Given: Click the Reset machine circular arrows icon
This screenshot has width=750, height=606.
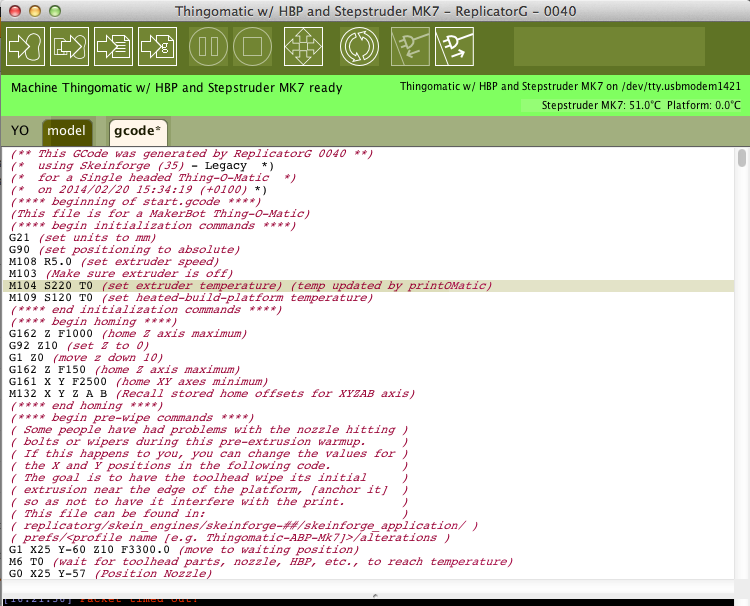Looking at the screenshot, I should pyautogui.click(x=359, y=46).
